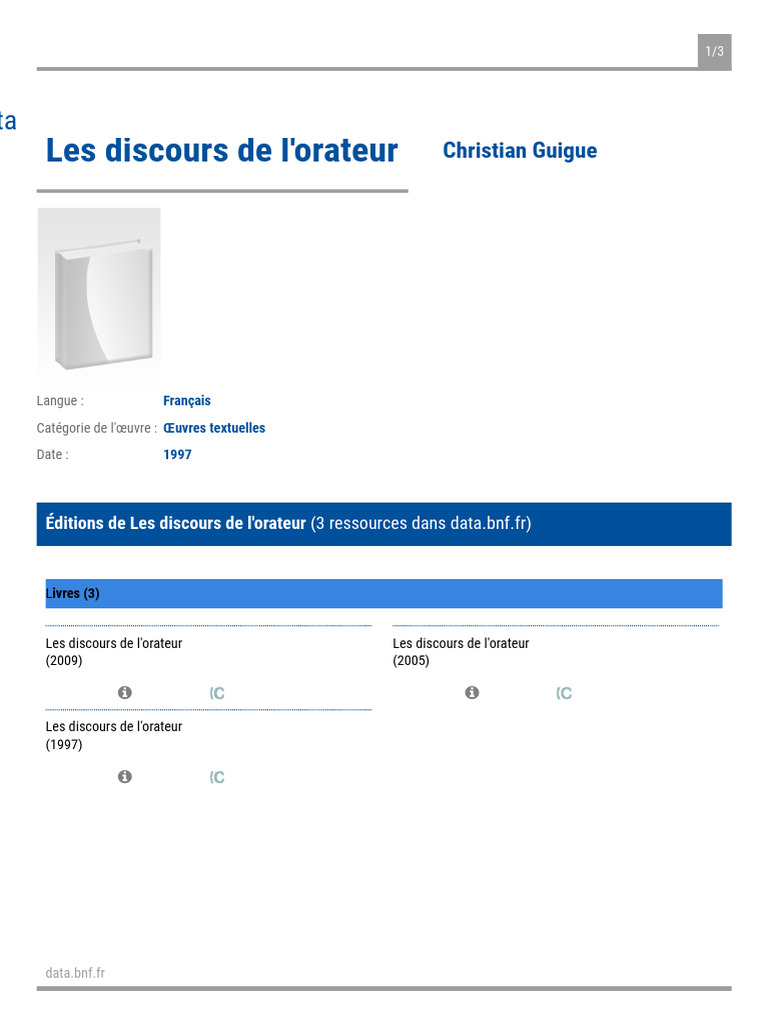Click the page title Les discours de l'orateur
The height and width of the screenshot is (1024, 768).
(x=222, y=151)
